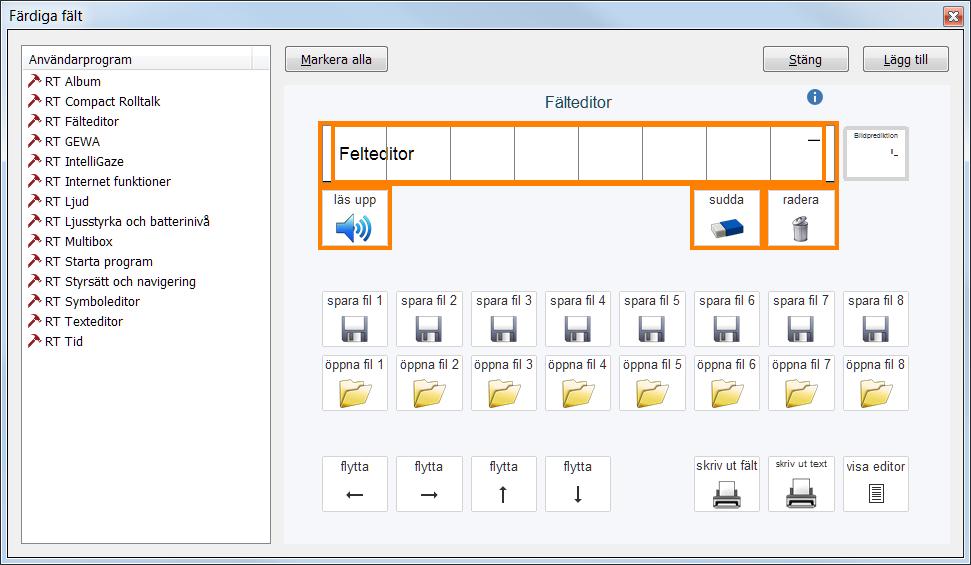971x565 pixels.
Task: Select the 'flytta' up arrow field
Action: [503, 484]
